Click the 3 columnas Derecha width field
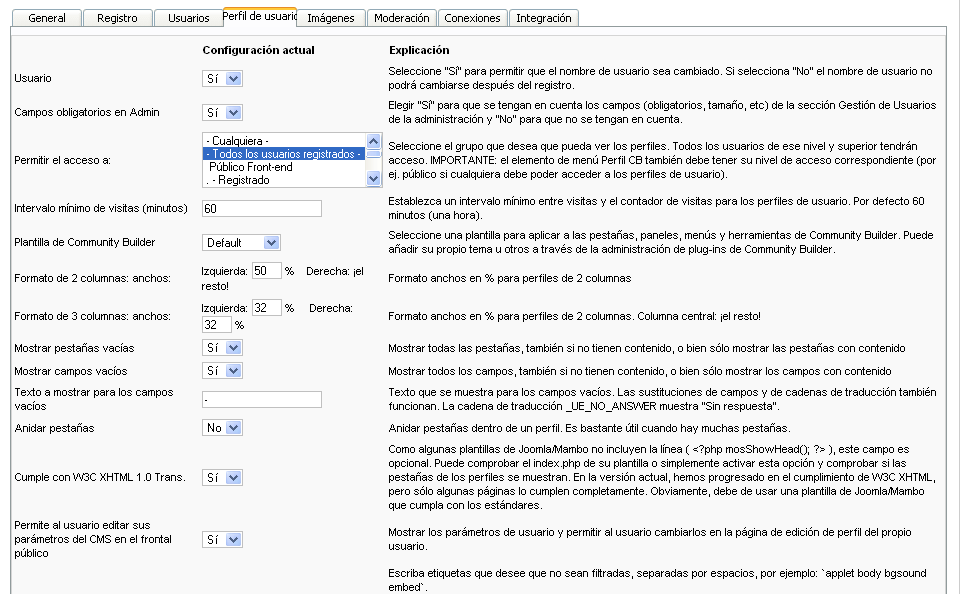The height and width of the screenshot is (594, 970). point(217,324)
